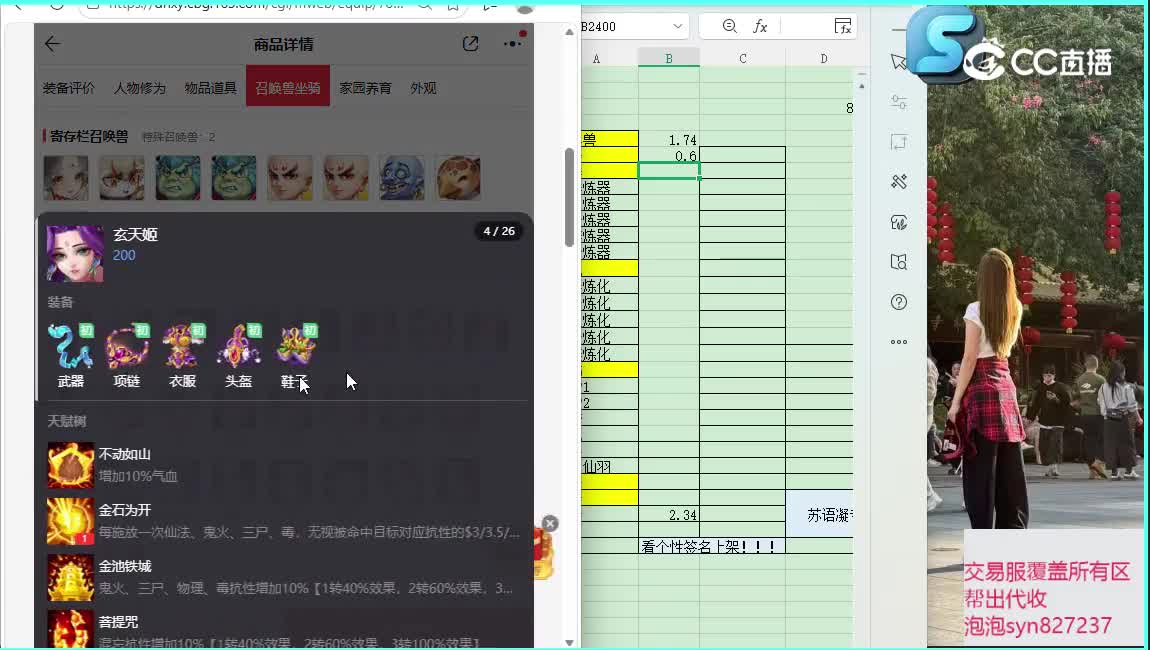Select the 苏语凝 cell

(x=820, y=514)
